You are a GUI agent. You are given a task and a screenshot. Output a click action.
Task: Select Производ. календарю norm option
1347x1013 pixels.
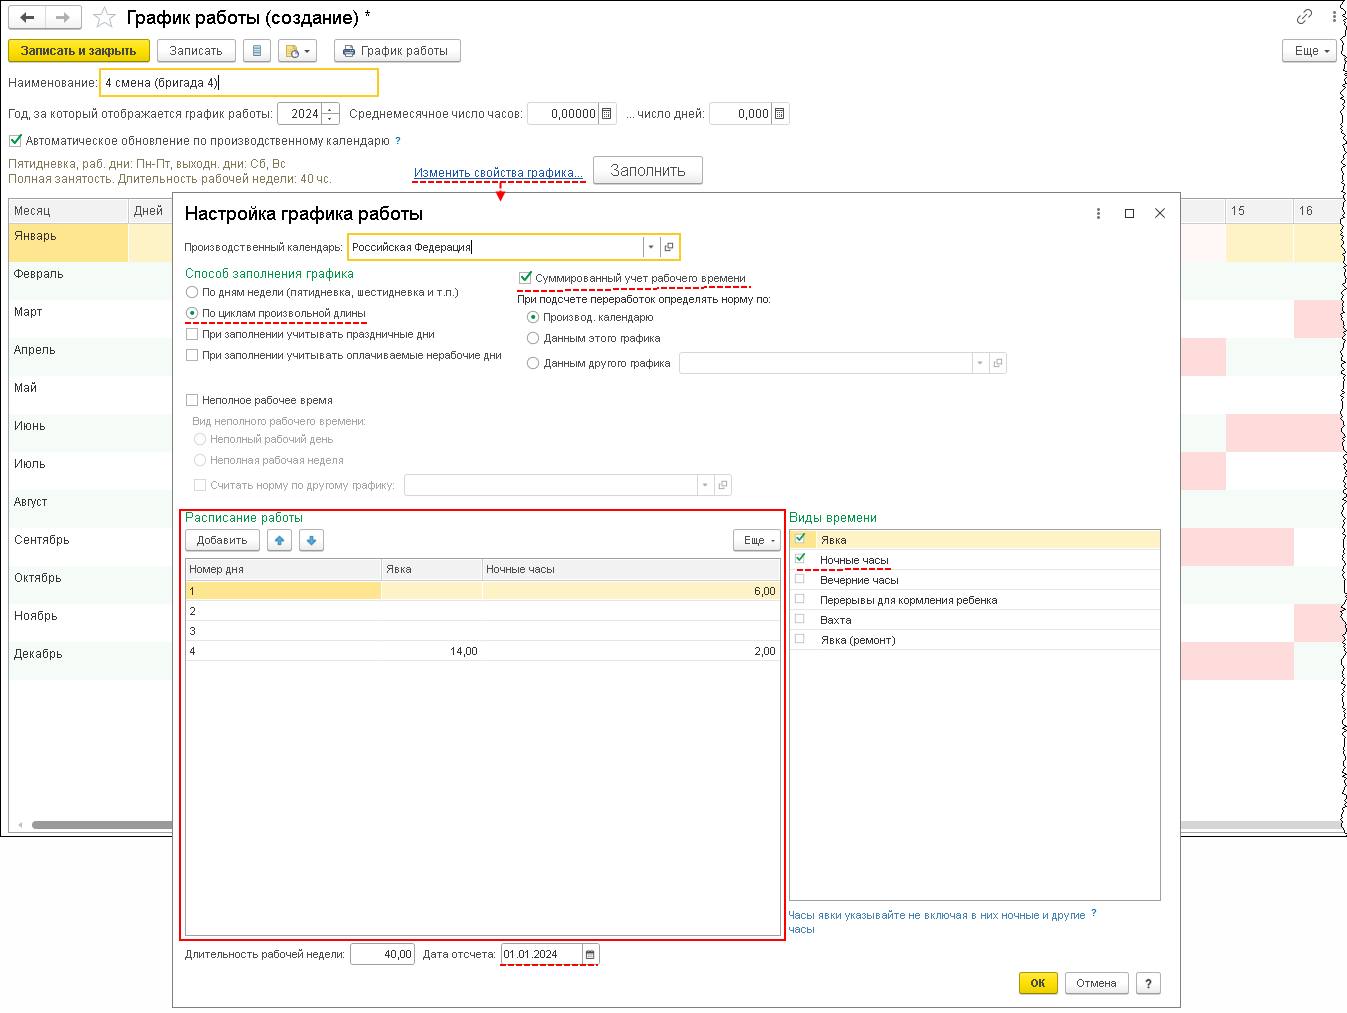(533, 317)
